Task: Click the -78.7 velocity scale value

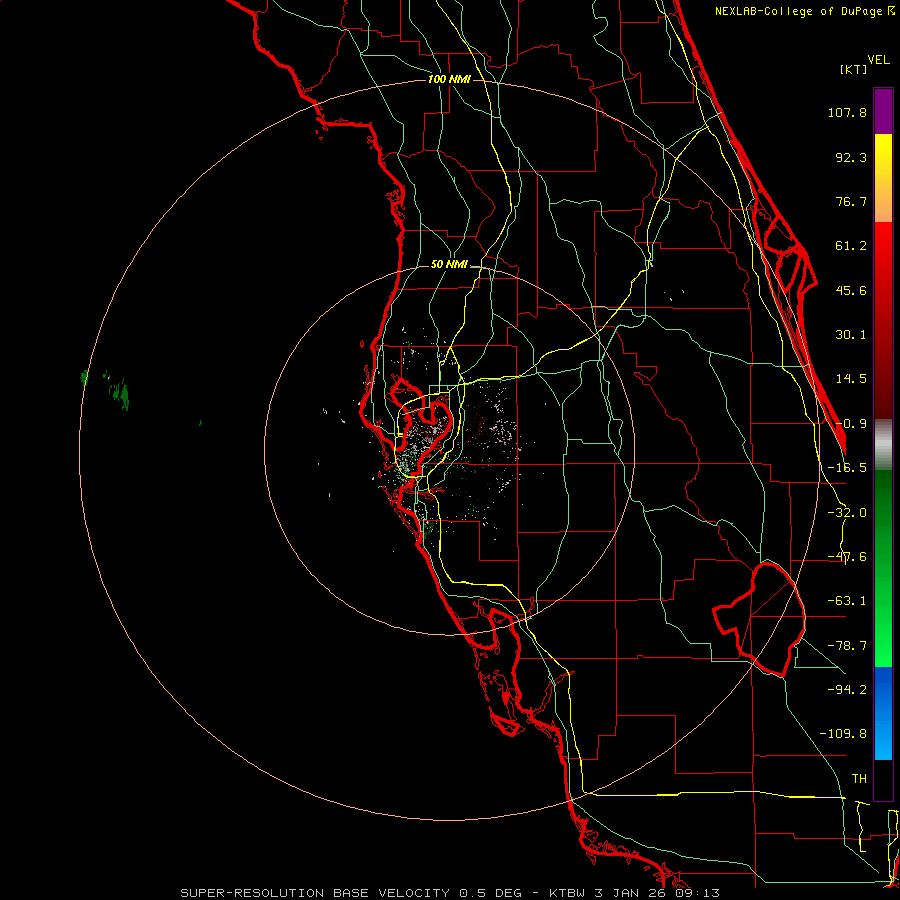Action: pos(847,646)
